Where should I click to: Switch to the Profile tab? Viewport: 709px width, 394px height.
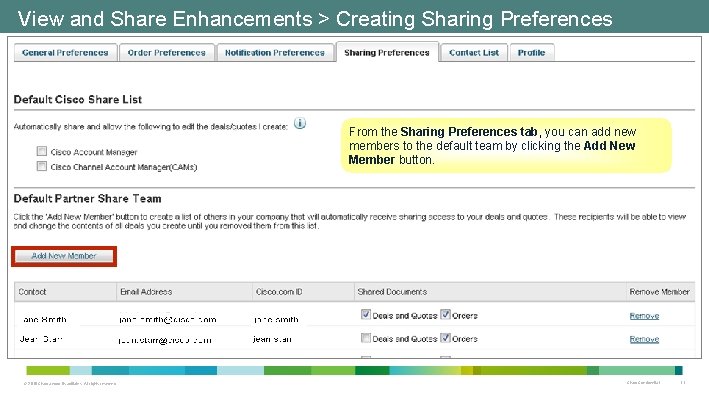[x=532, y=52]
